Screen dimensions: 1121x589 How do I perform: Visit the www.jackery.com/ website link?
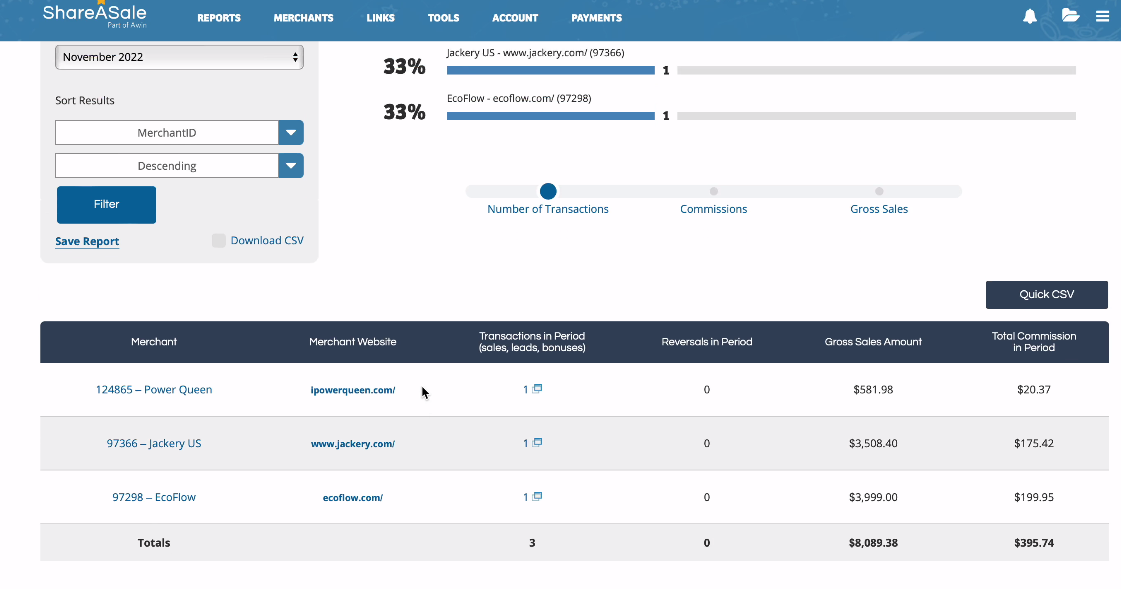[x=352, y=444]
